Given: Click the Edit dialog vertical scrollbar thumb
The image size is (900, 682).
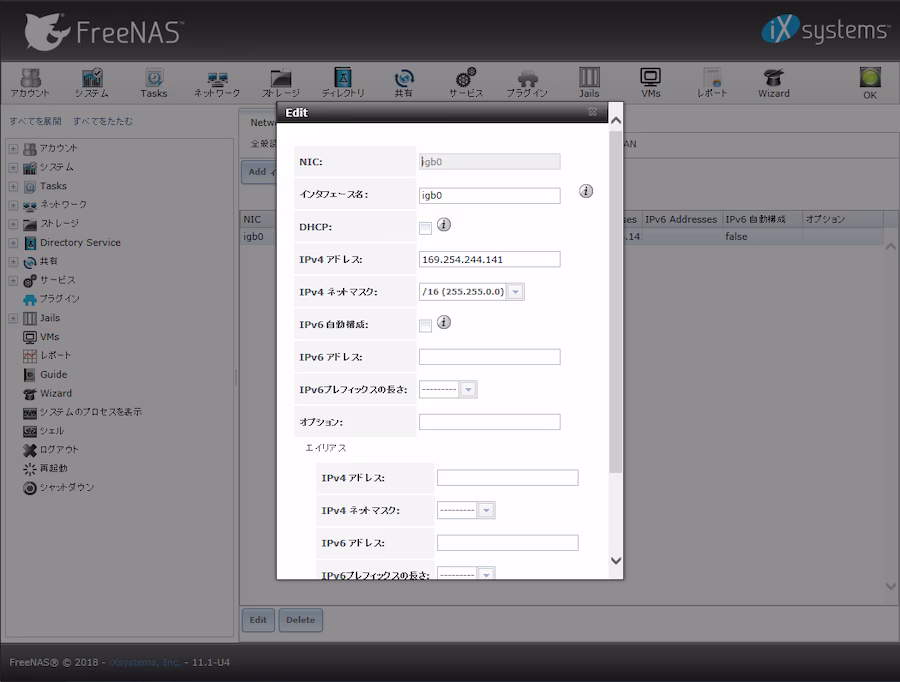Looking at the screenshot, I should [x=616, y=301].
